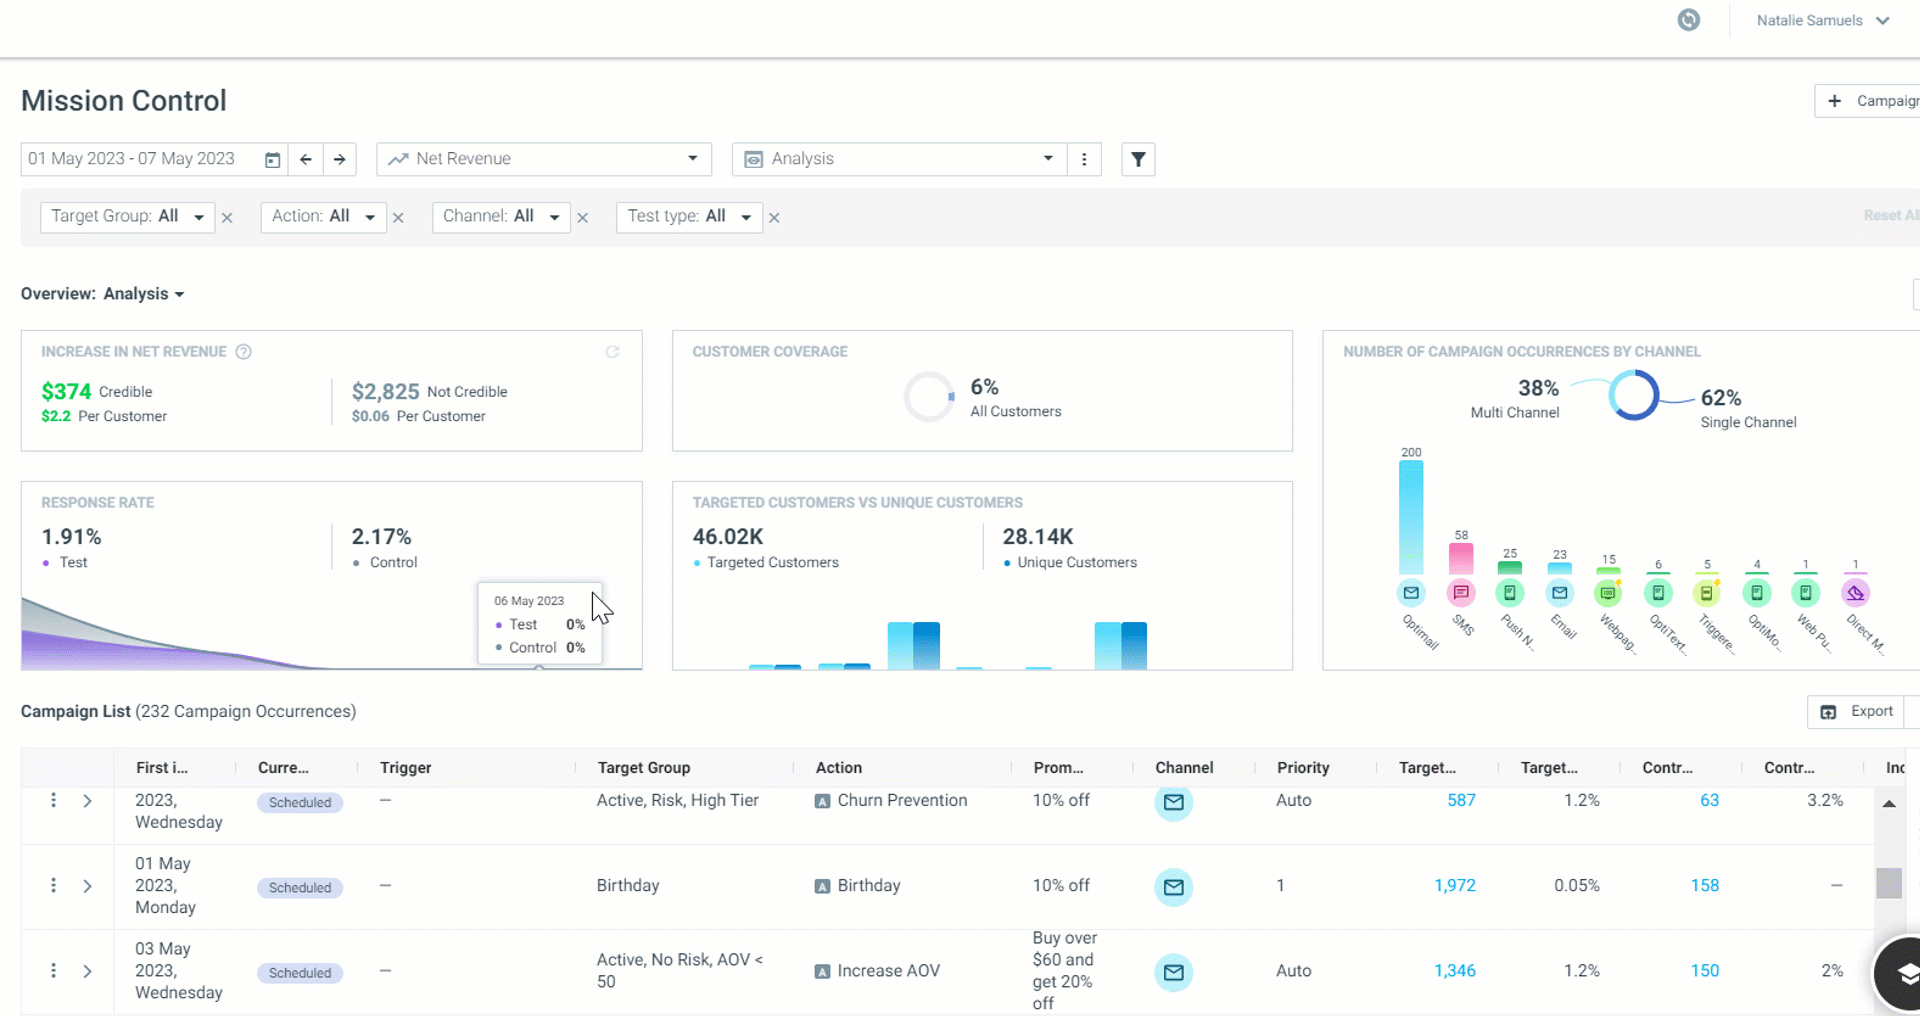This screenshot has width=1920, height=1016.
Task: Refresh the Increase in Net Revenue card
Action: (x=612, y=352)
